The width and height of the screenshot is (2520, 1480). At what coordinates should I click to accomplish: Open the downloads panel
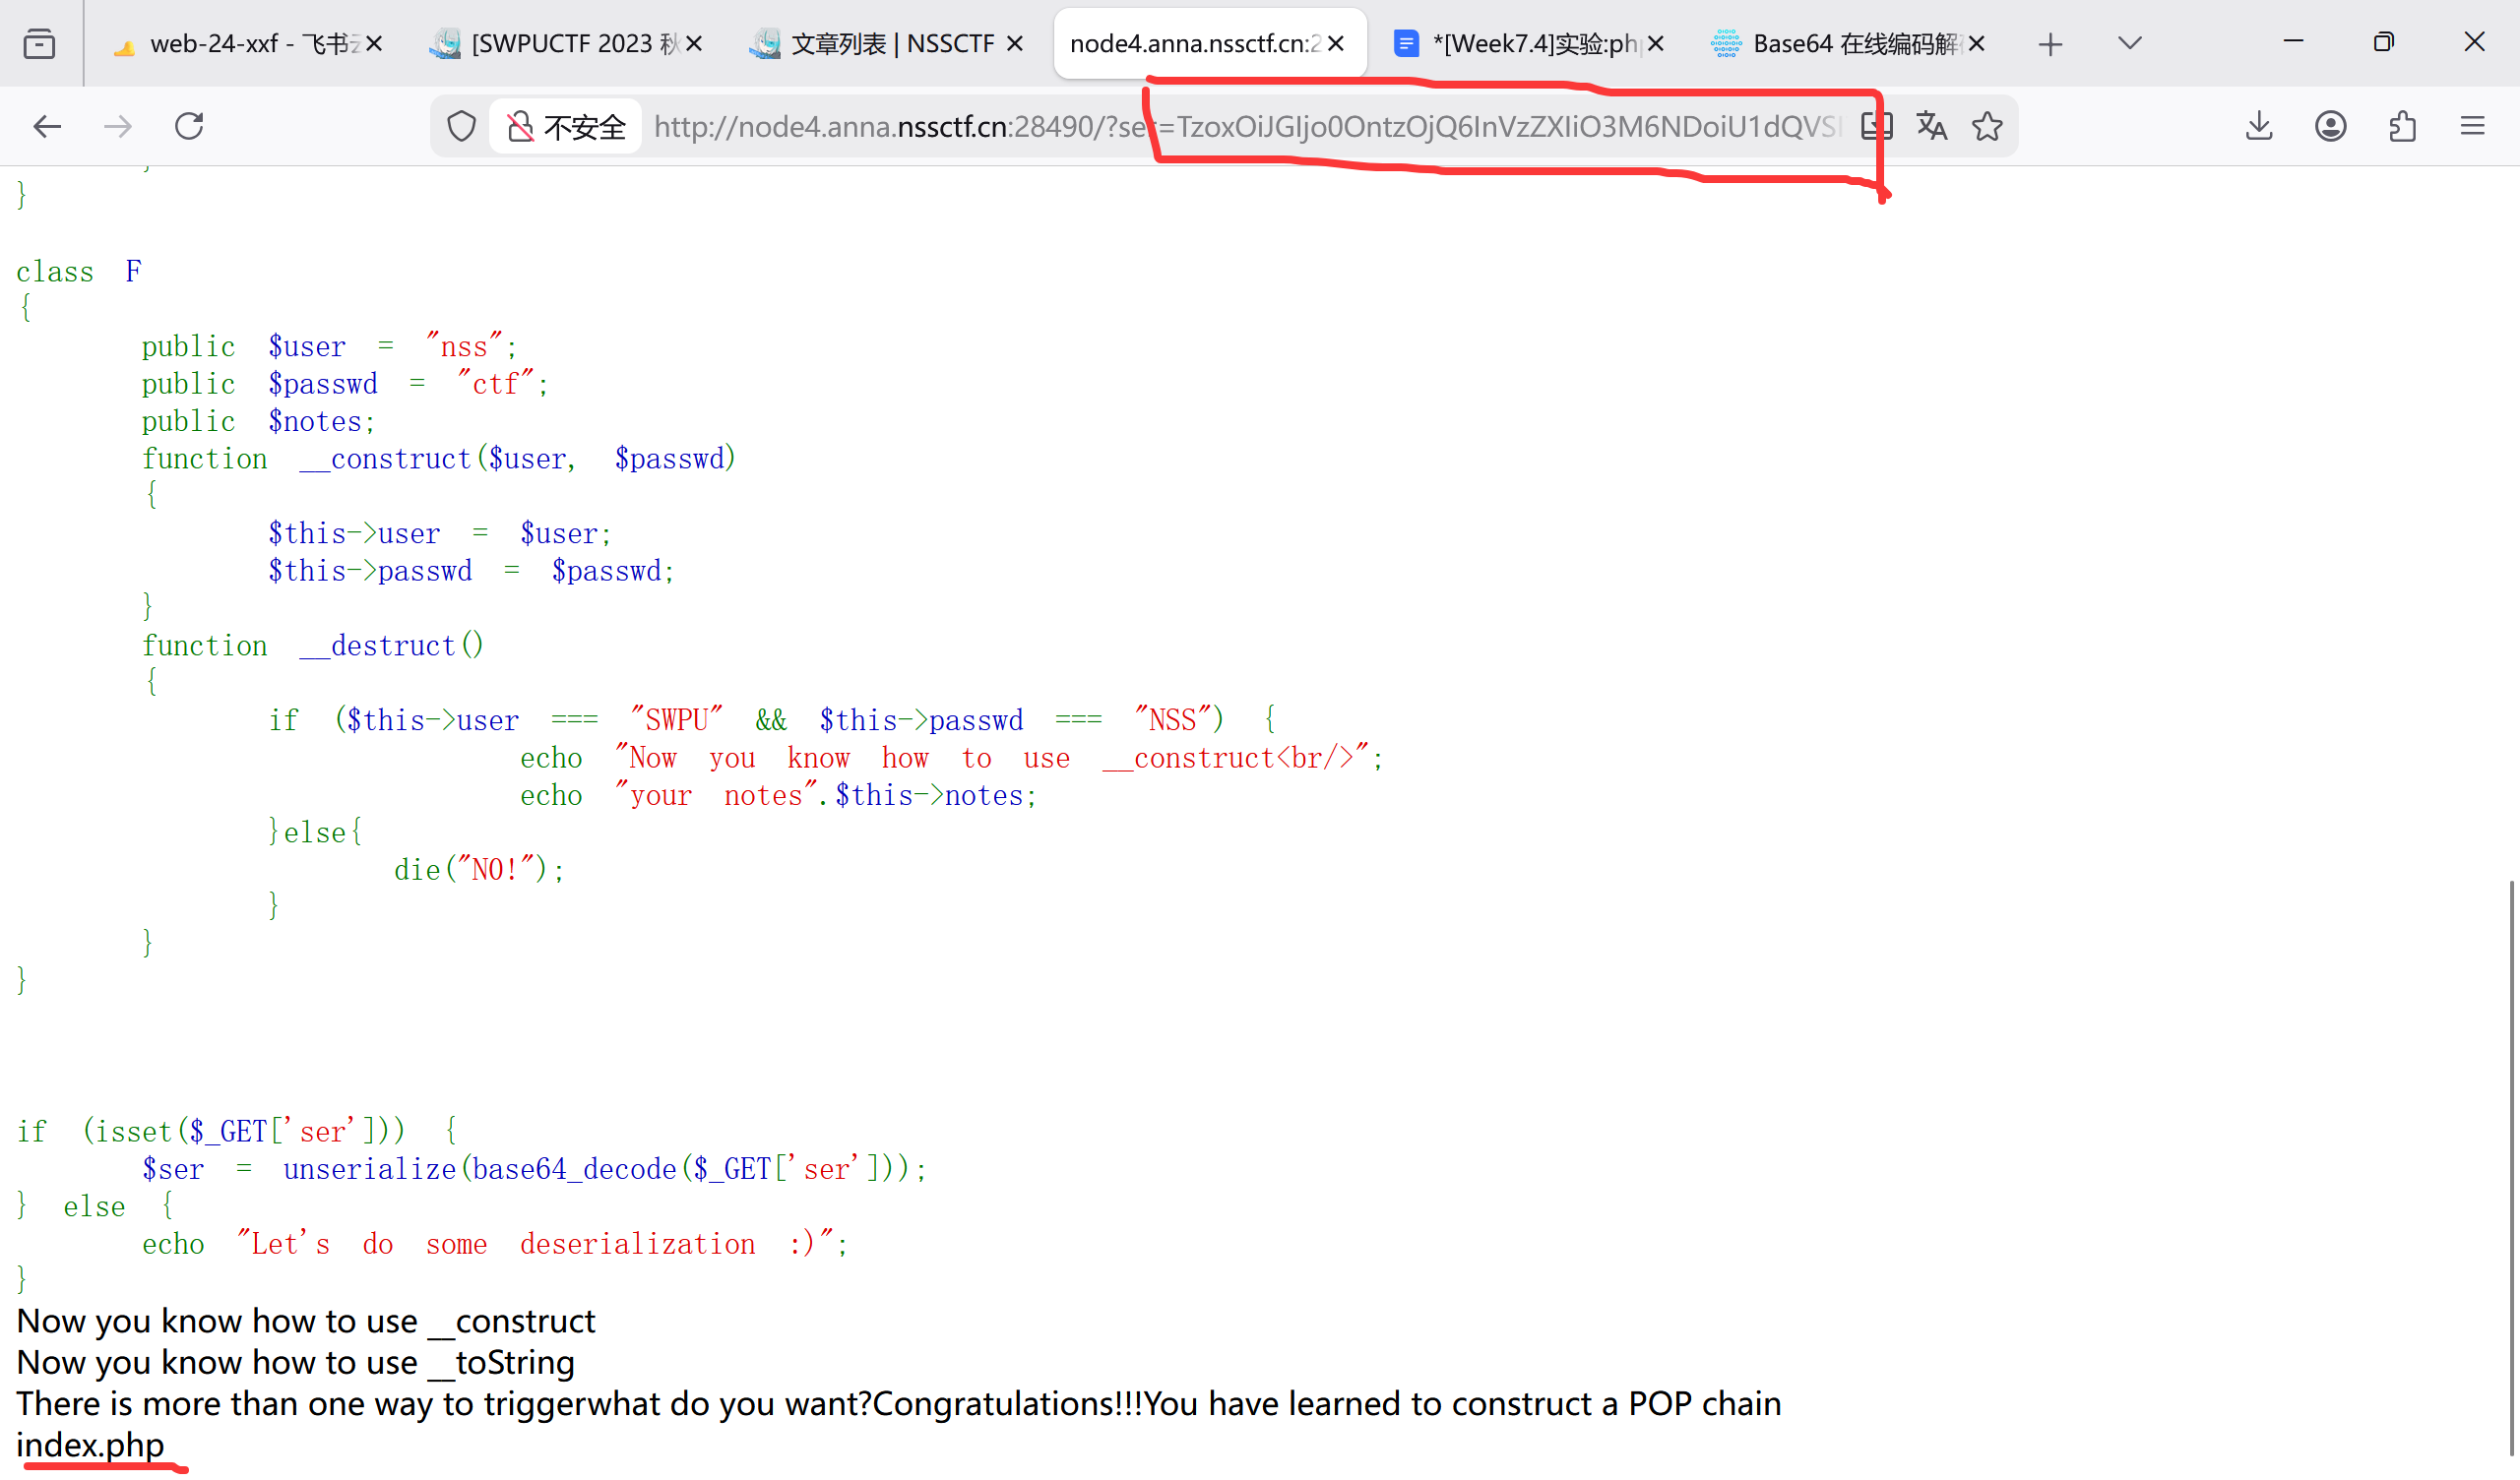click(x=2259, y=127)
